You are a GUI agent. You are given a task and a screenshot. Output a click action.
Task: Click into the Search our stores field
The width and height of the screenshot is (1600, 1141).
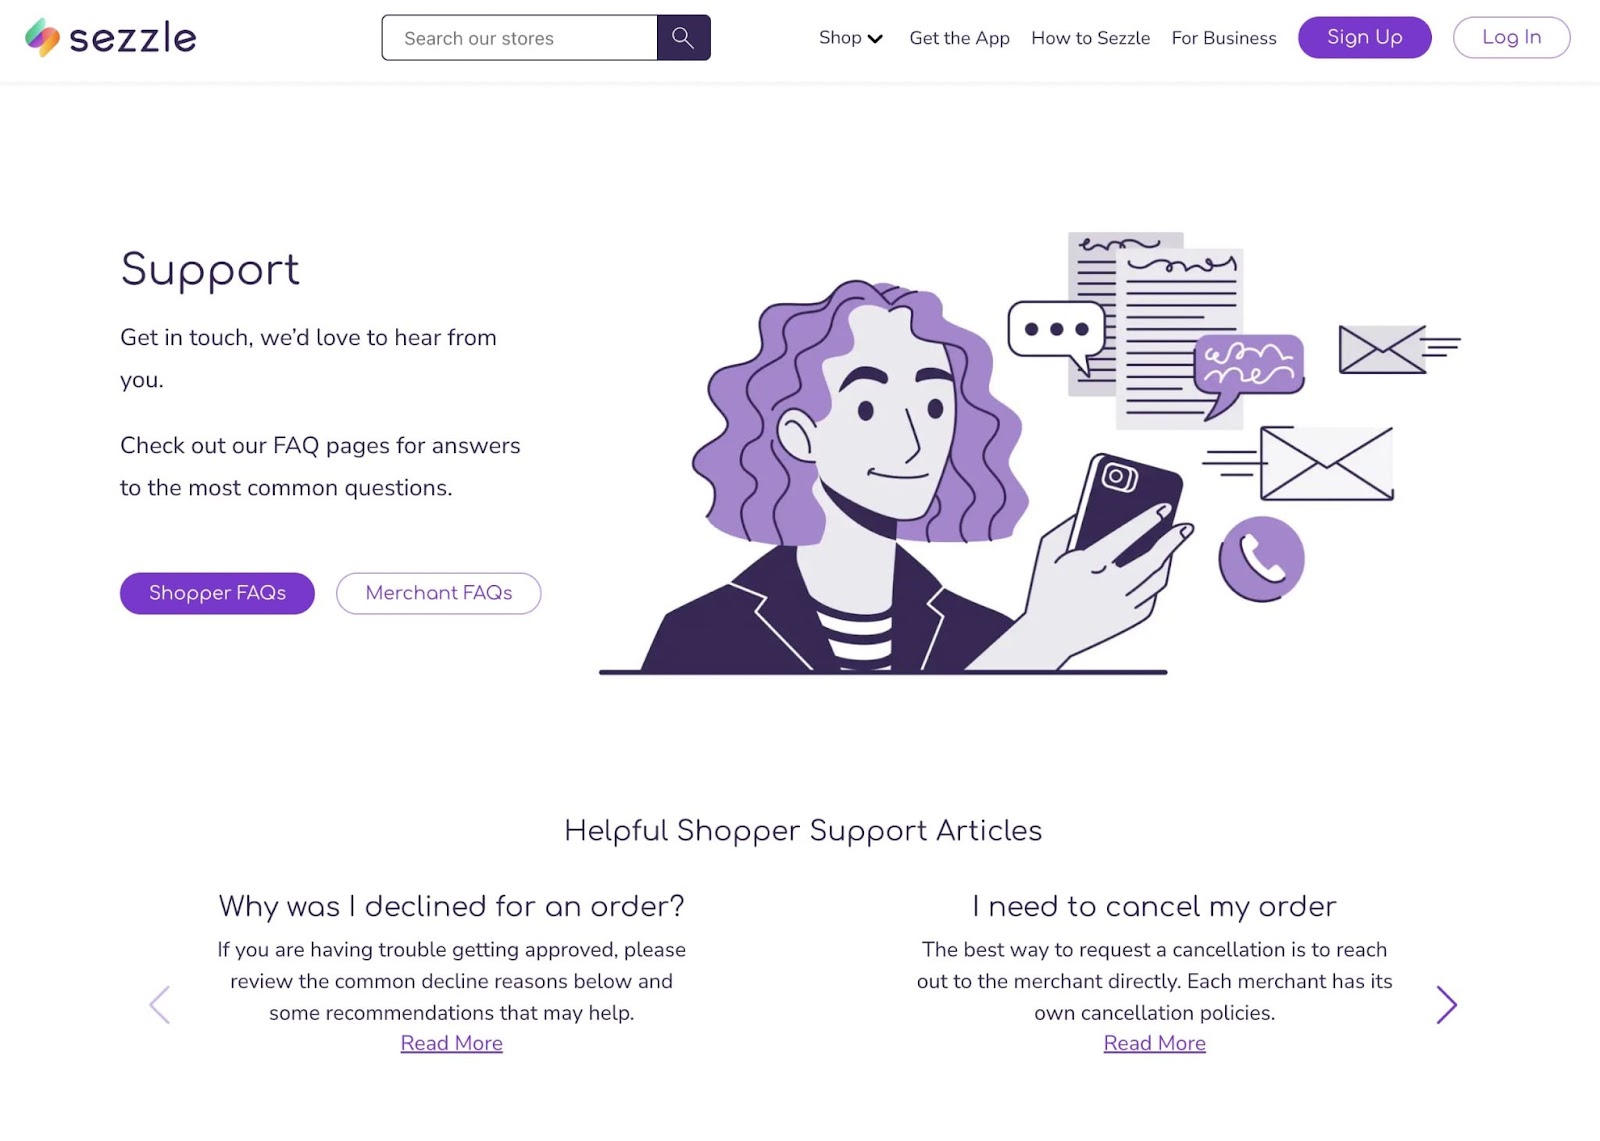point(519,38)
